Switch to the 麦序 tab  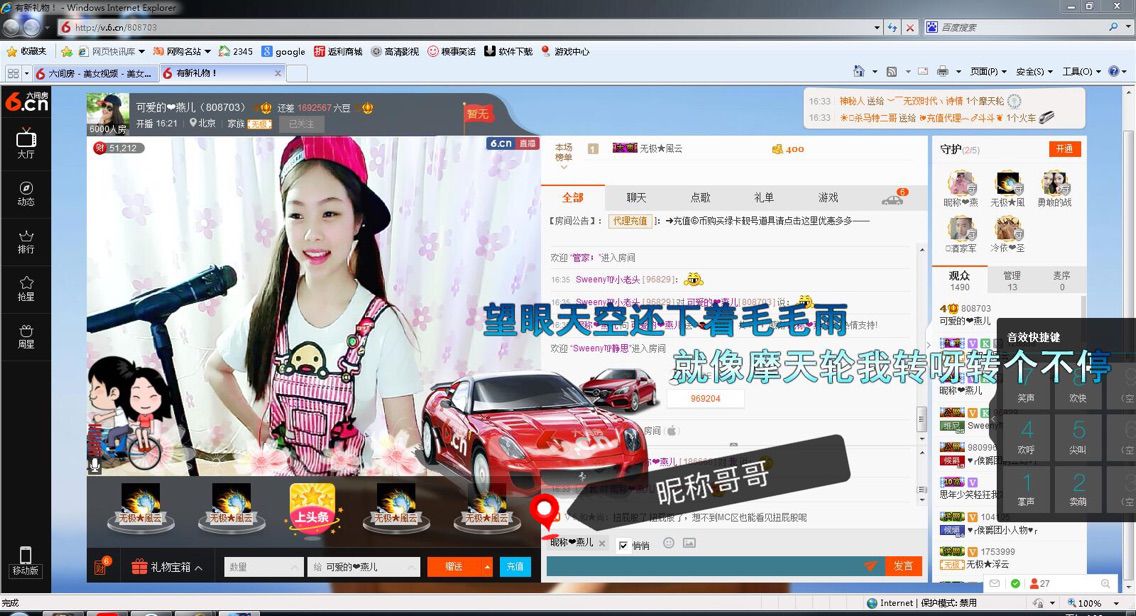tap(1061, 280)
